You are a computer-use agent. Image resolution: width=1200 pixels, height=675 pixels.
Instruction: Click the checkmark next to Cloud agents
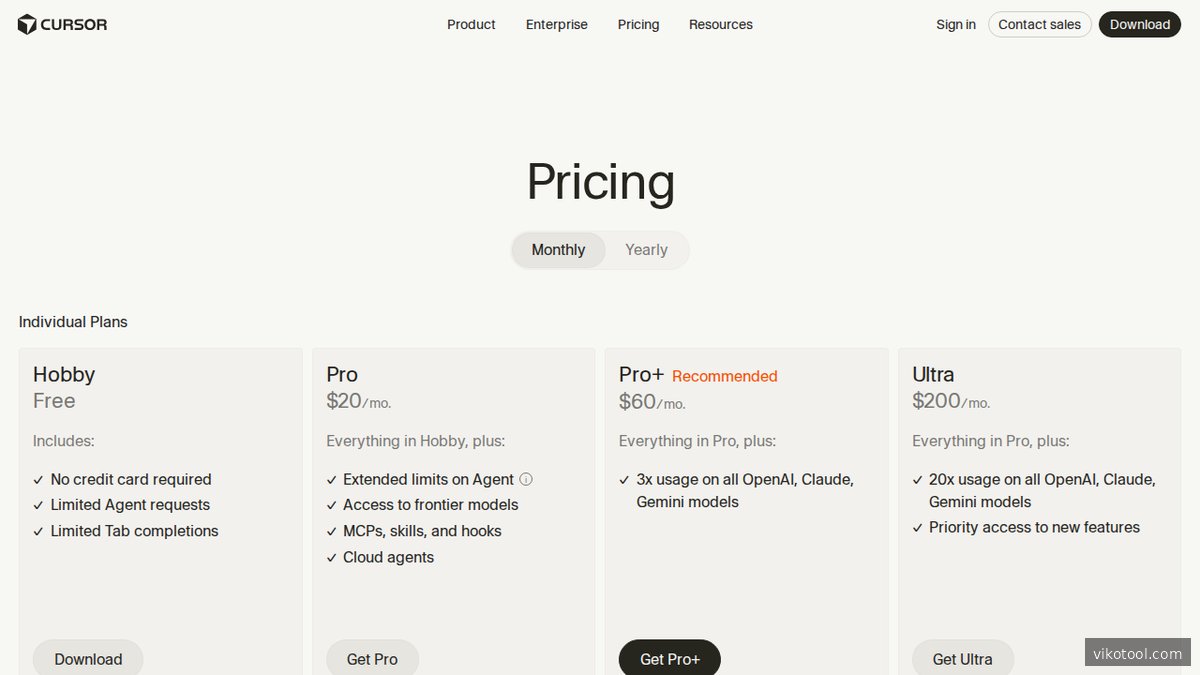(x=331, y=557)
